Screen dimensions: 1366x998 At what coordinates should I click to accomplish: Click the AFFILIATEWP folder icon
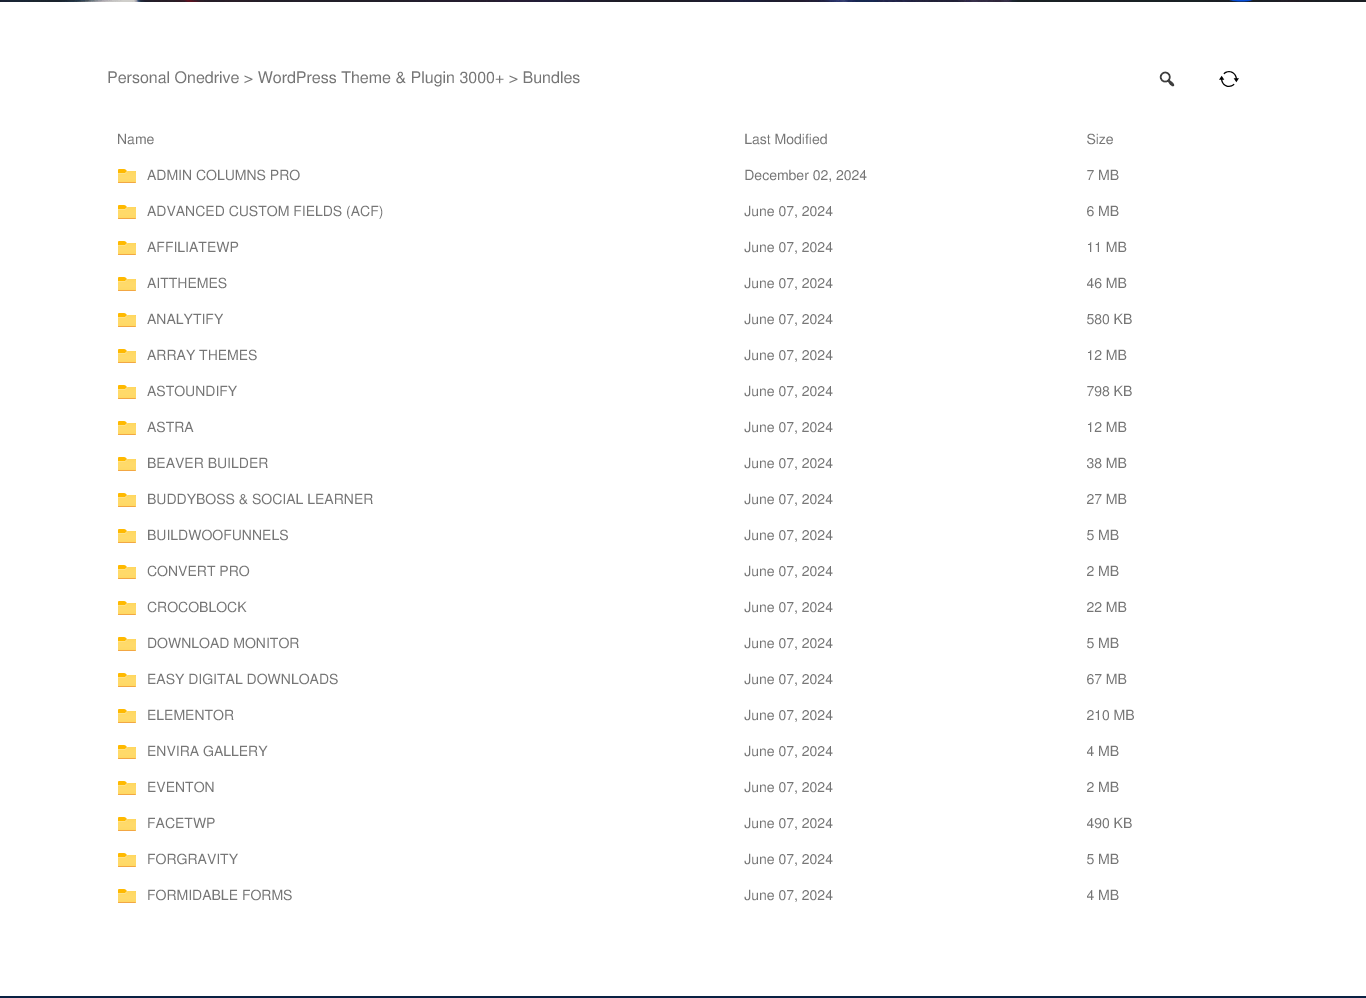click(x=127, y=248)
